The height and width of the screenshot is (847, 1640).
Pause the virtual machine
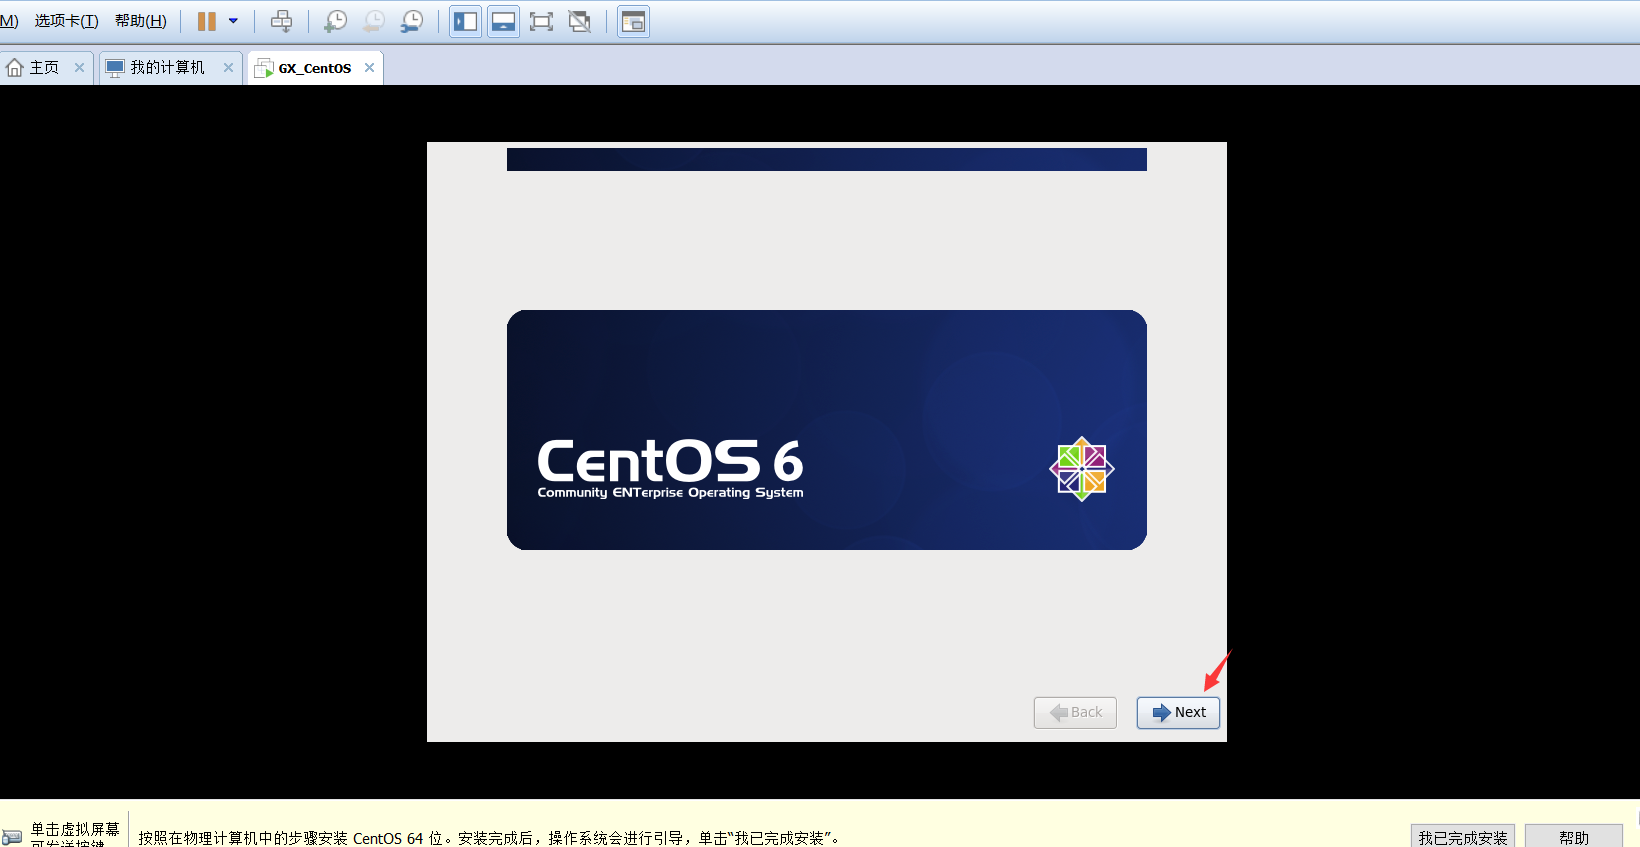click(x=207, y=21)
